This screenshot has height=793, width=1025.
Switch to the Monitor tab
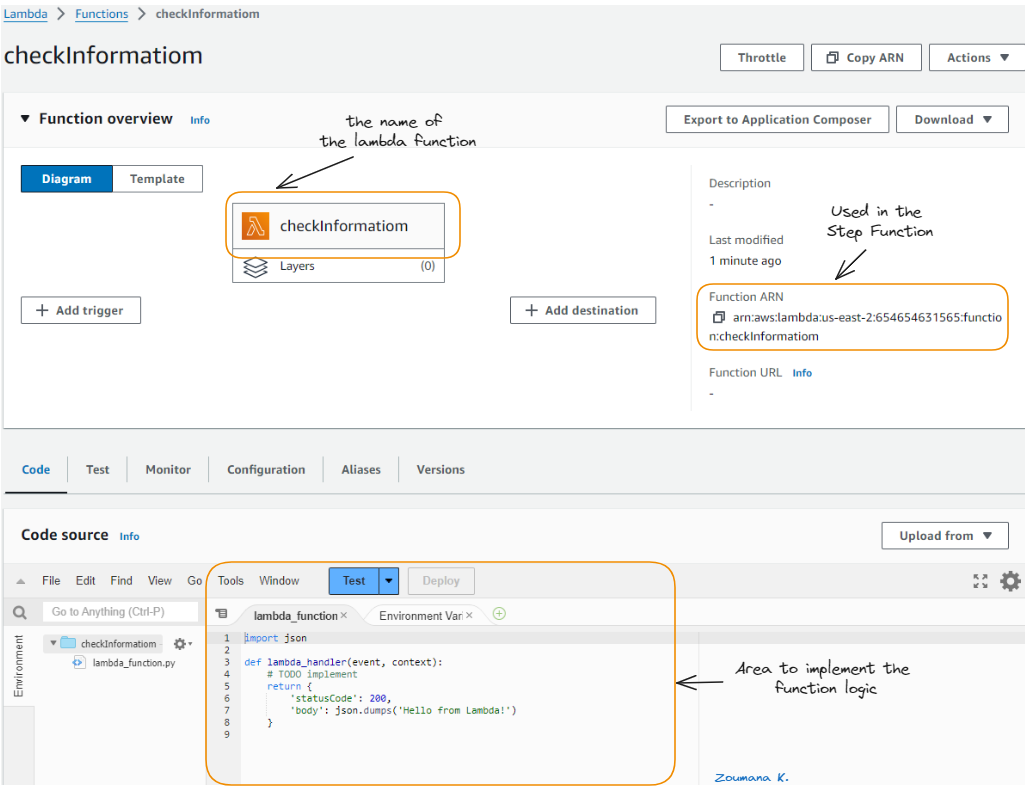pos(167,469)
